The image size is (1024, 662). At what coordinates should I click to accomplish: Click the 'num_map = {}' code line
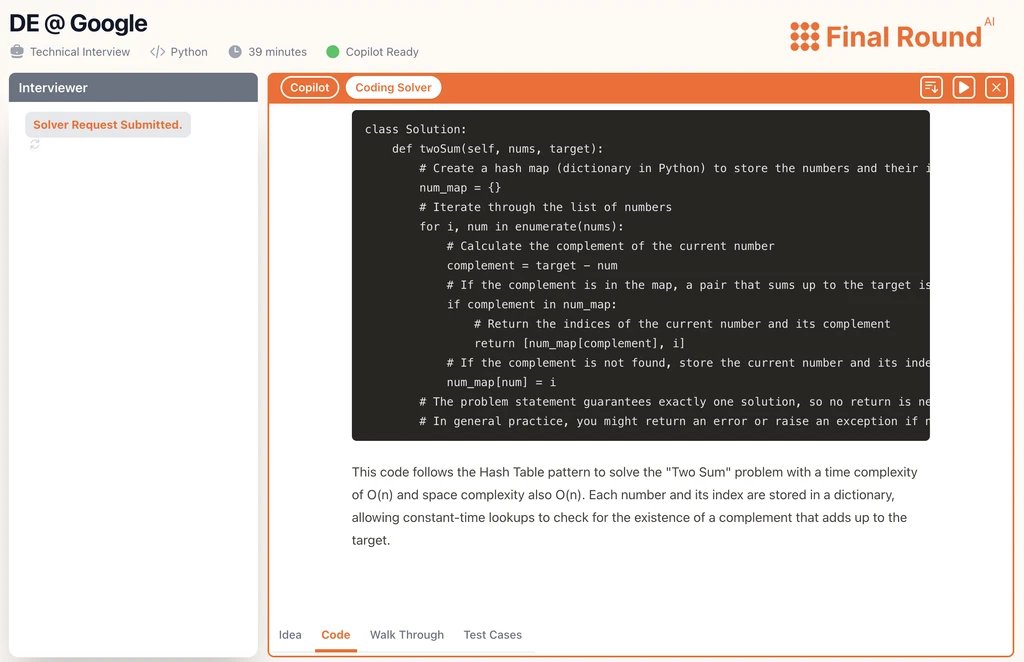(x=460, y=187)
